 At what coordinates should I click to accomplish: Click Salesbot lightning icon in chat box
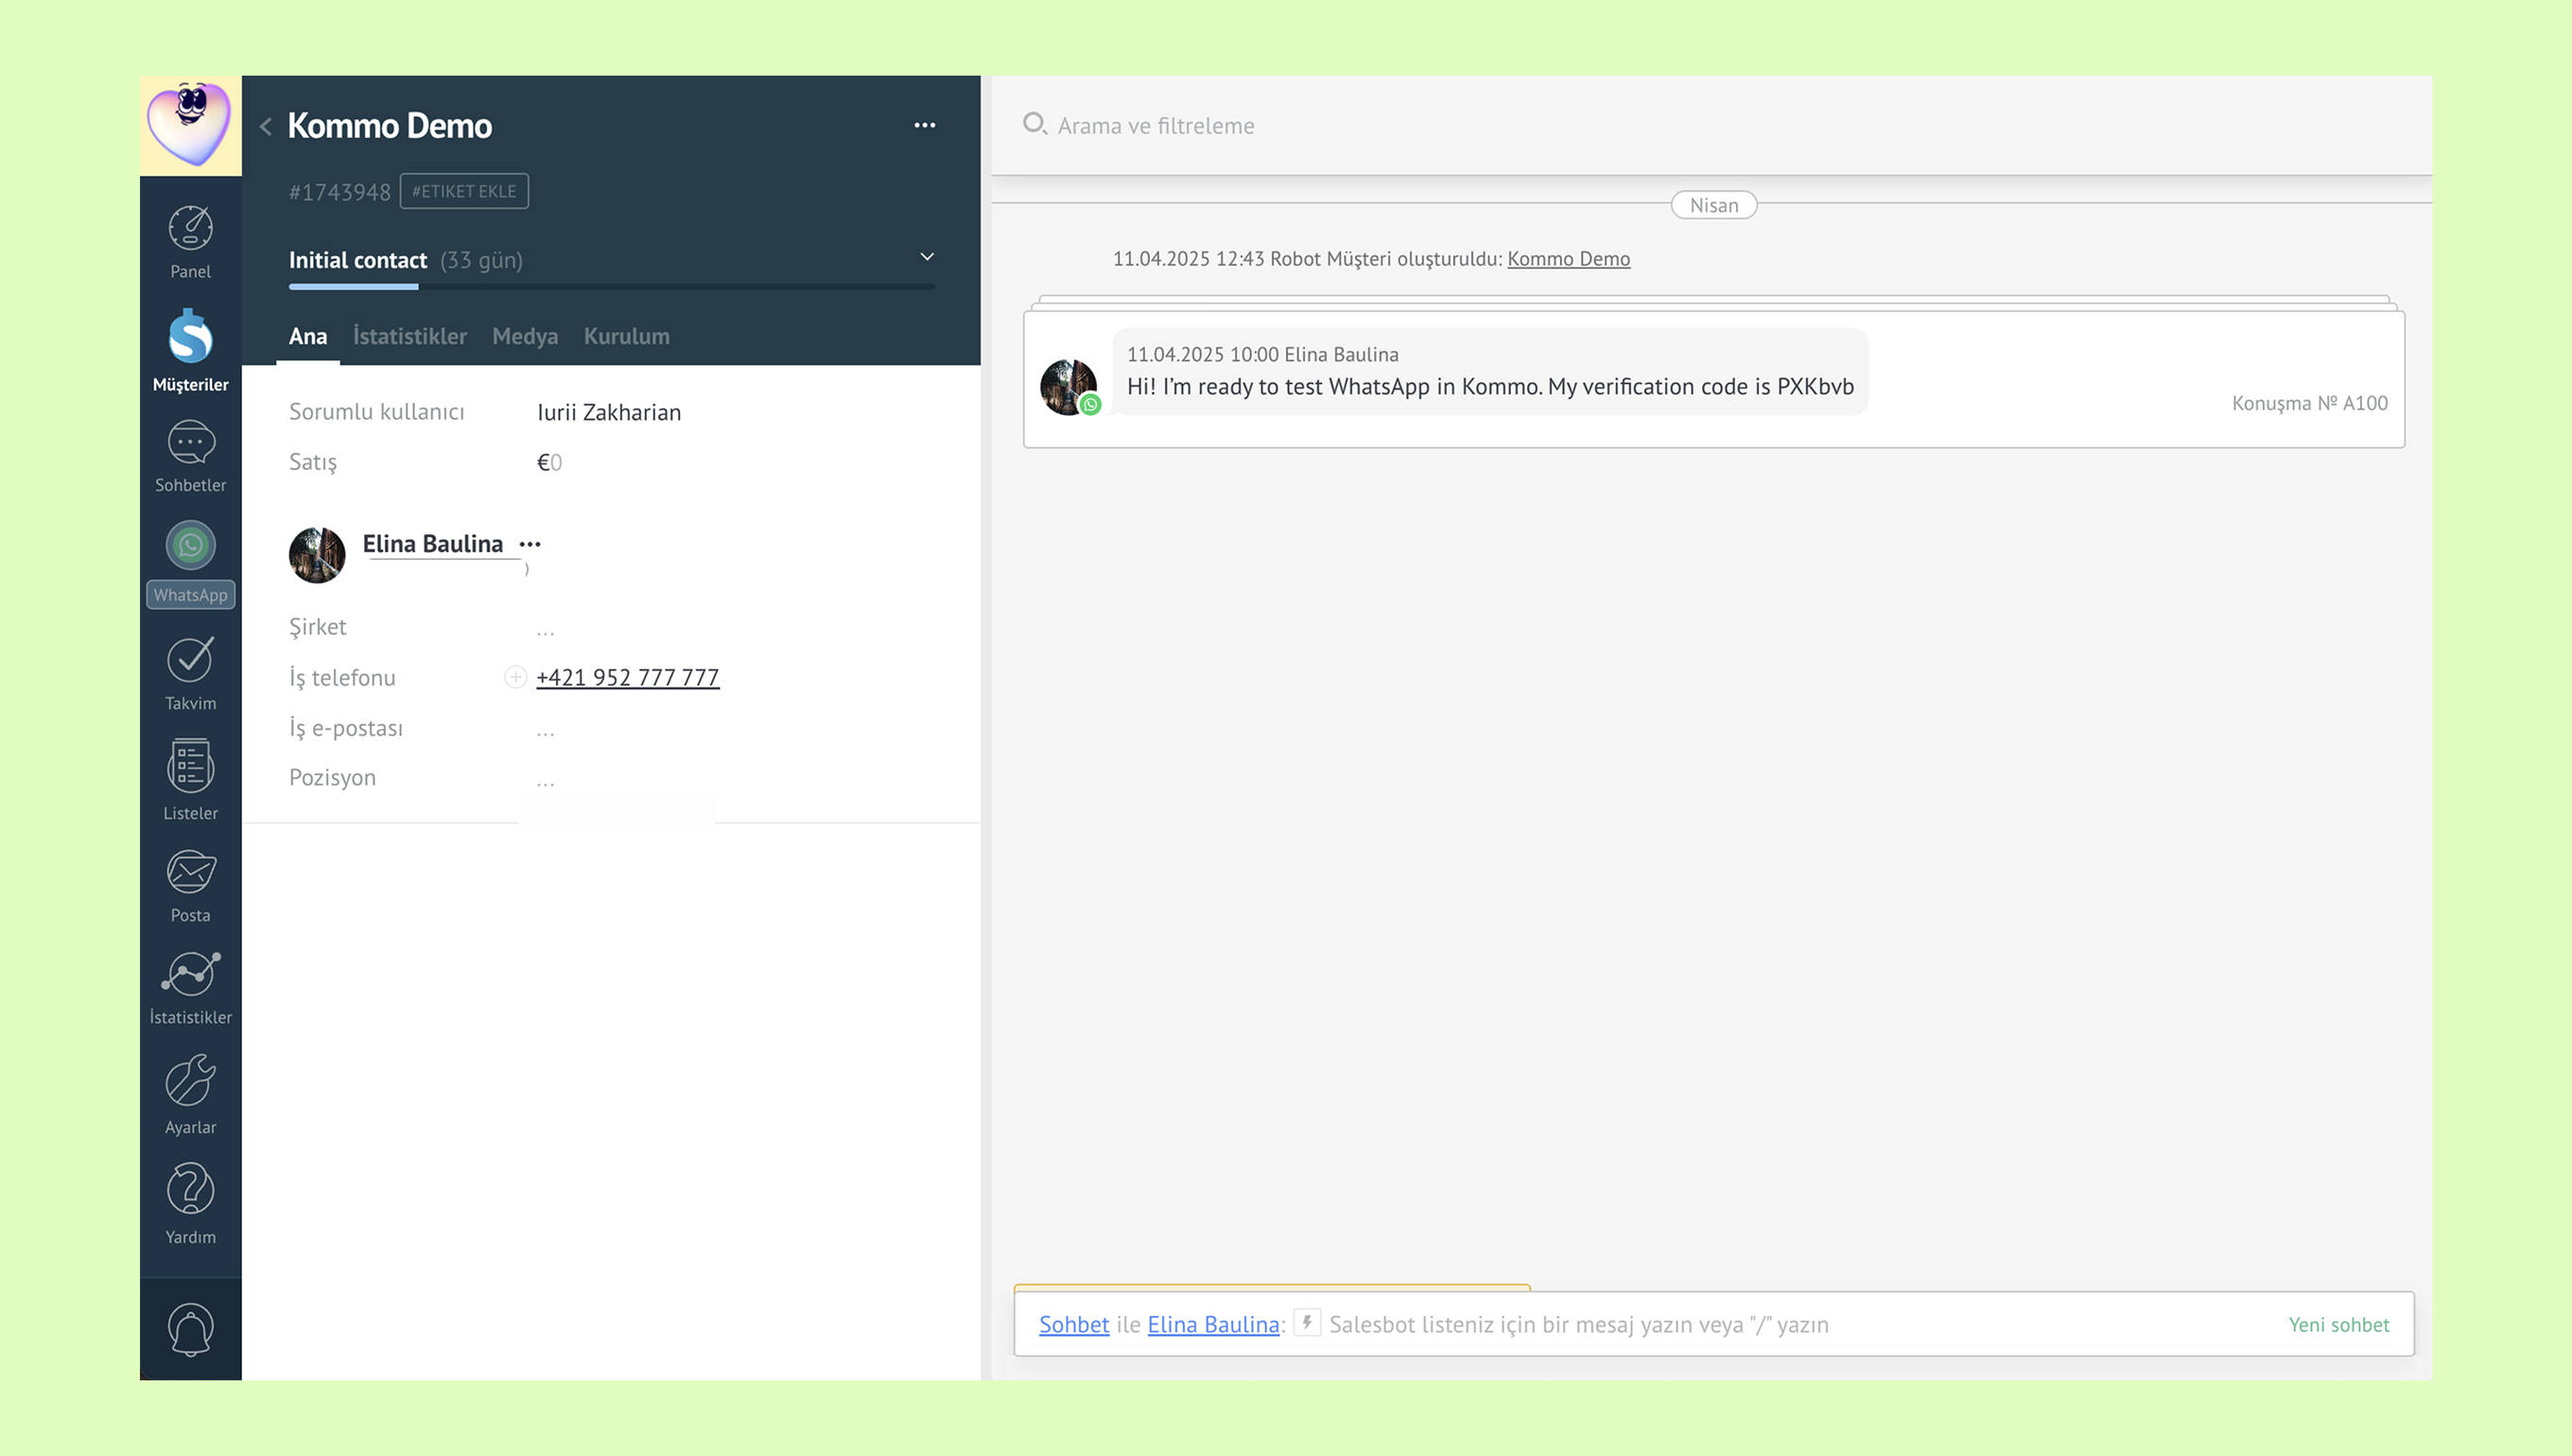click(x=1307, y=1322)
